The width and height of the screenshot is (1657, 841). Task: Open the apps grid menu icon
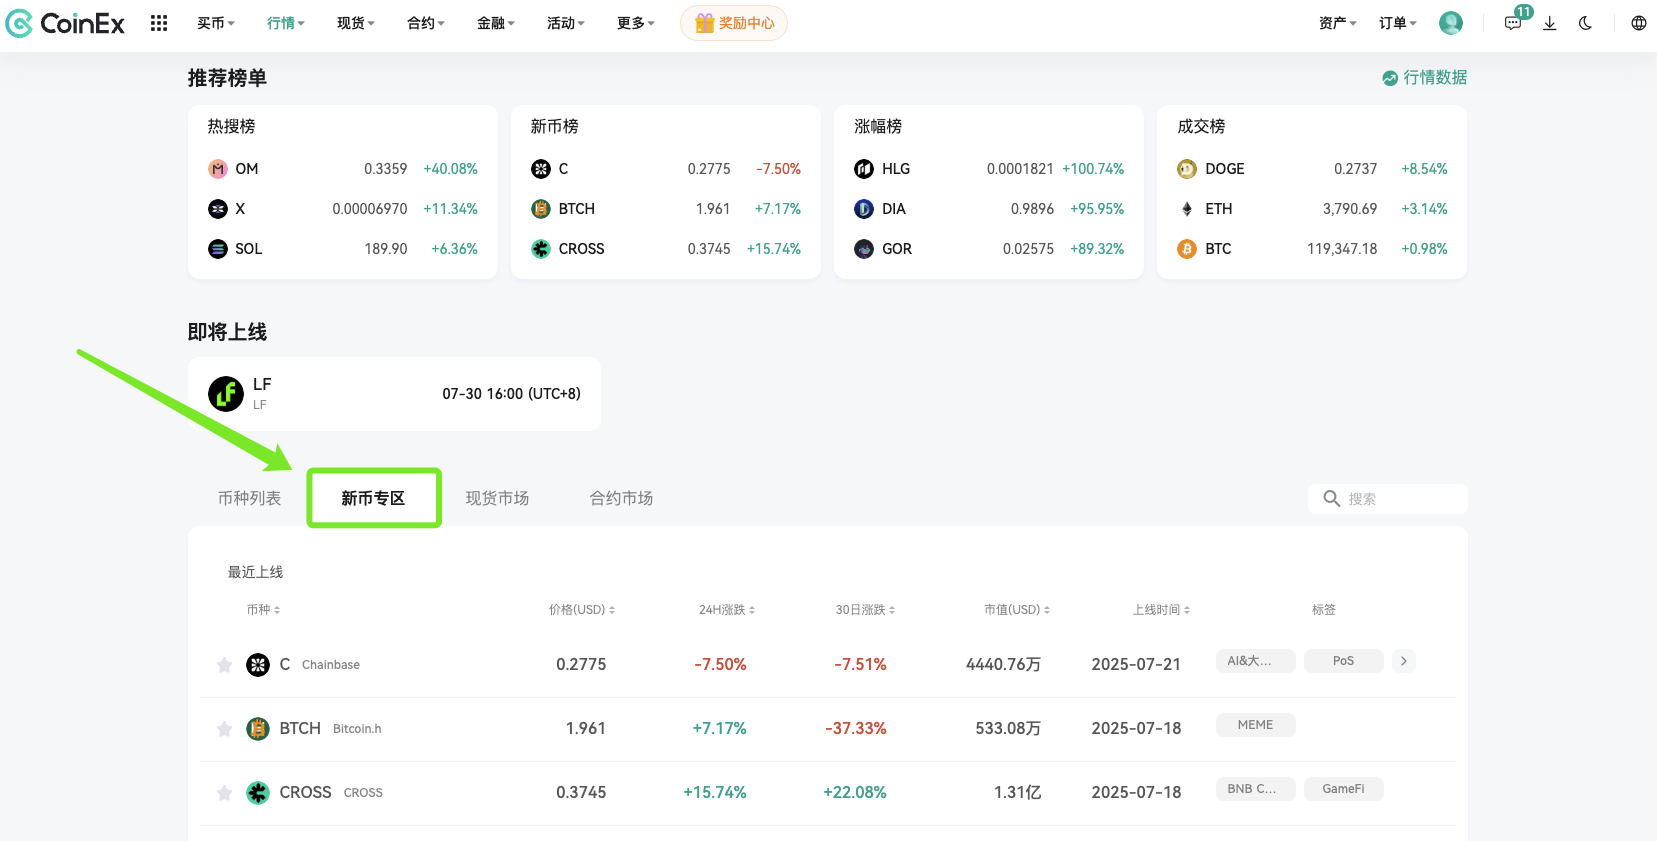point(159,23)
